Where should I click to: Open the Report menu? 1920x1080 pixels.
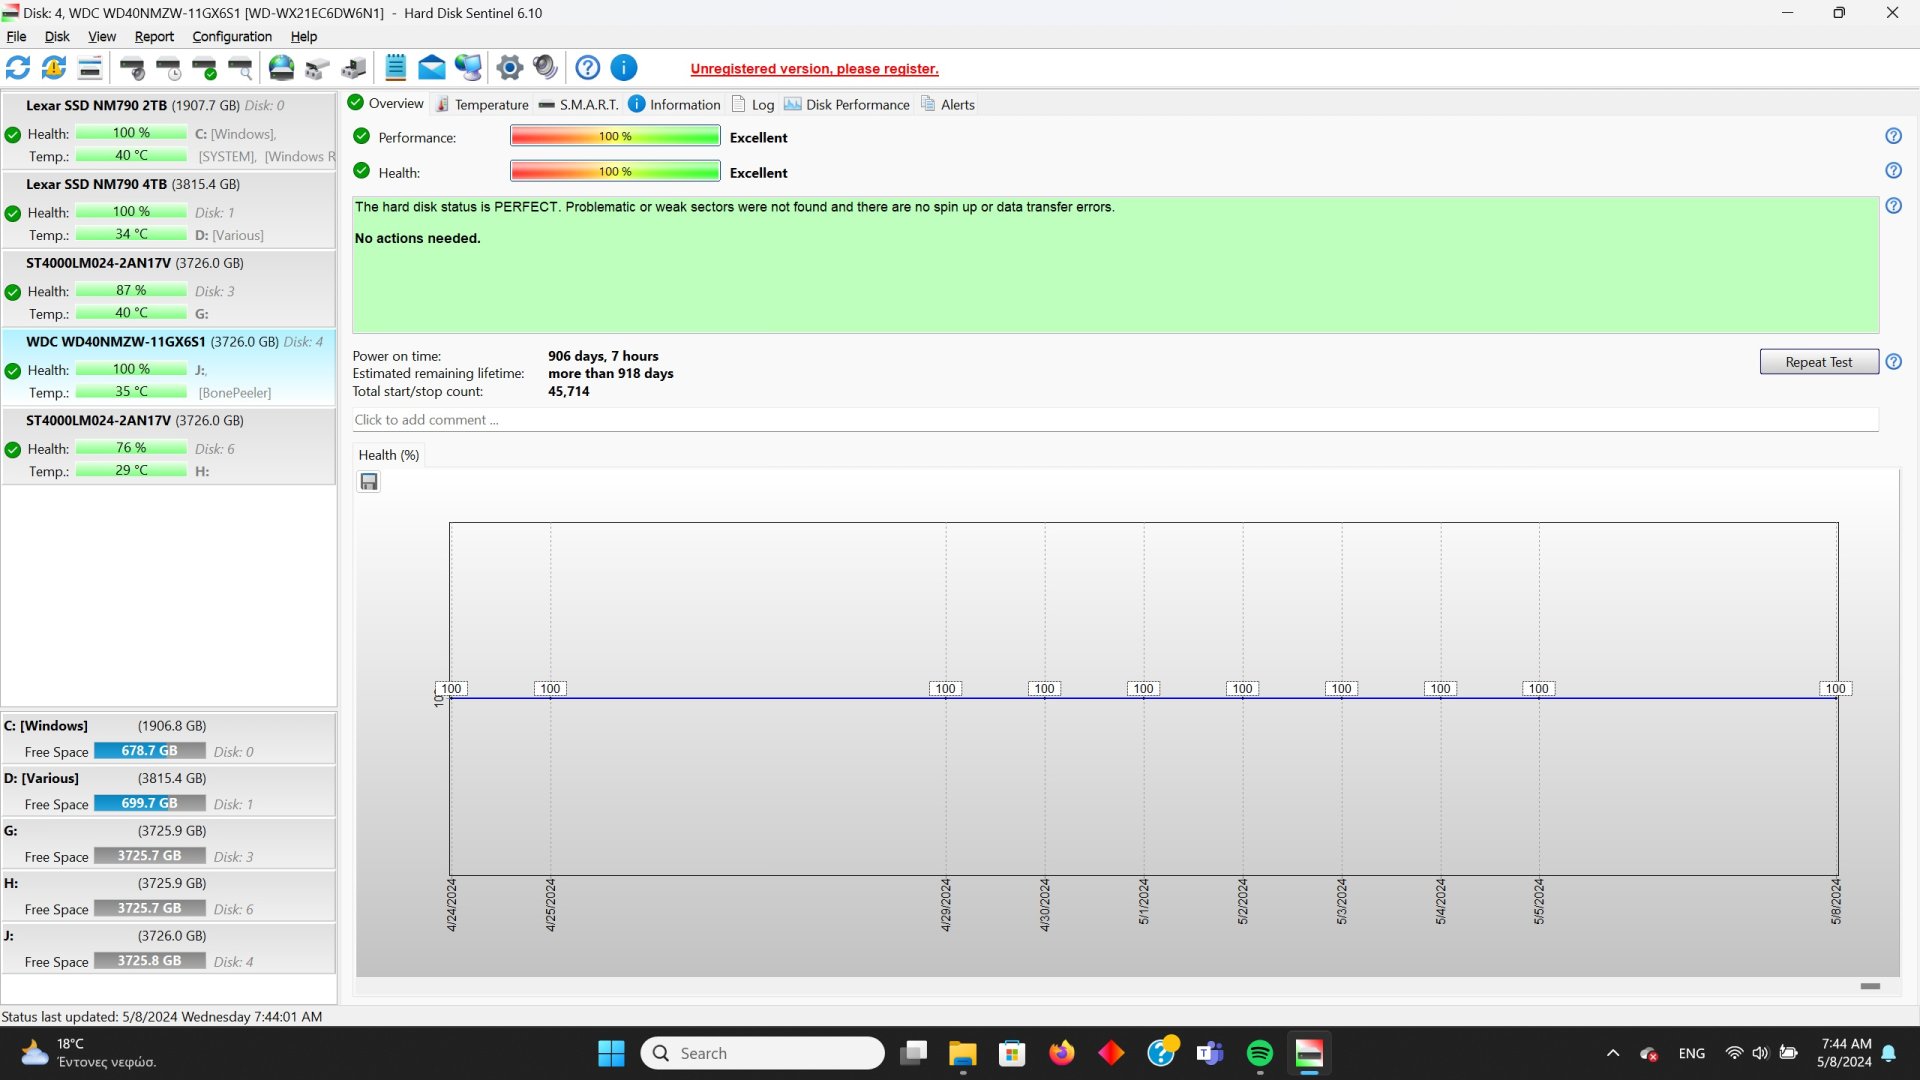tap(154, 37)
